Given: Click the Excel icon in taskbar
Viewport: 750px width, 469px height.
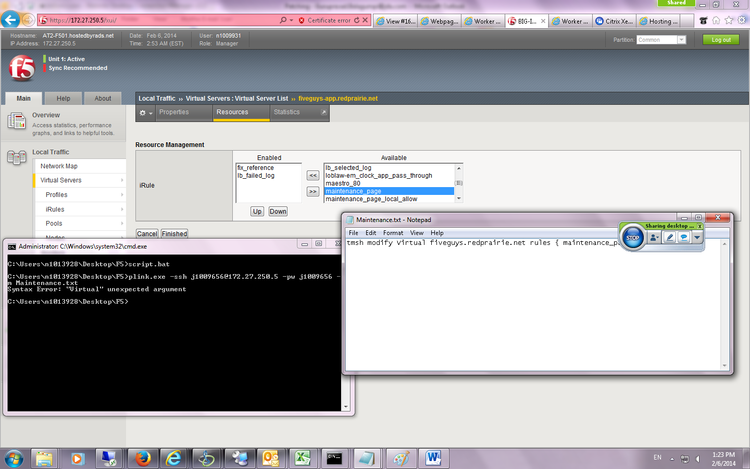Looking at the screenshot, I should [302, 457].
